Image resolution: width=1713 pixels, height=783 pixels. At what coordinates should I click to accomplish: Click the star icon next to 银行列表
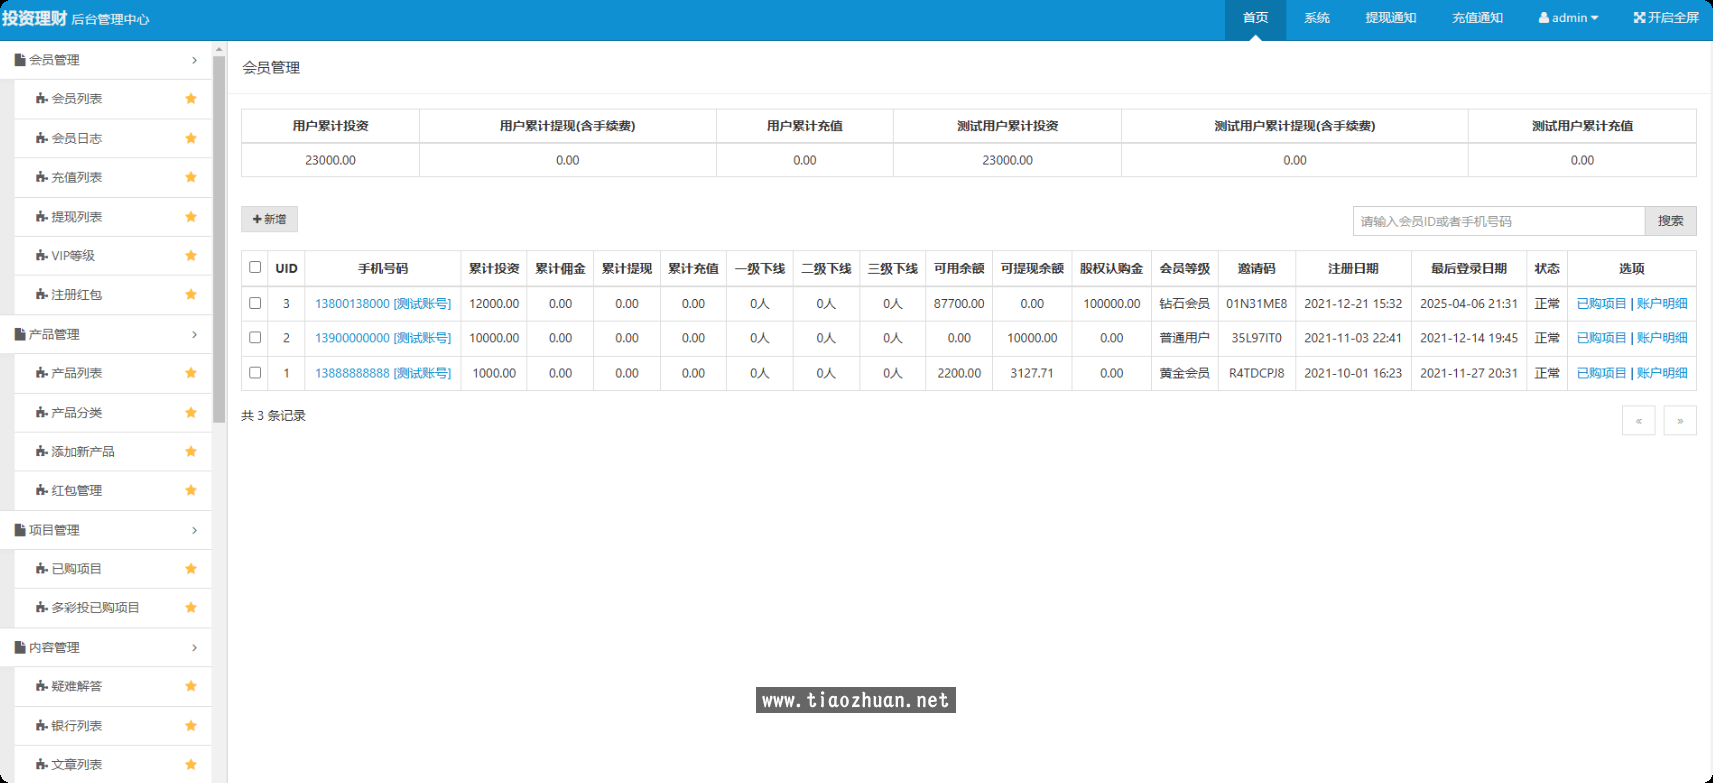tap(191, 725)
